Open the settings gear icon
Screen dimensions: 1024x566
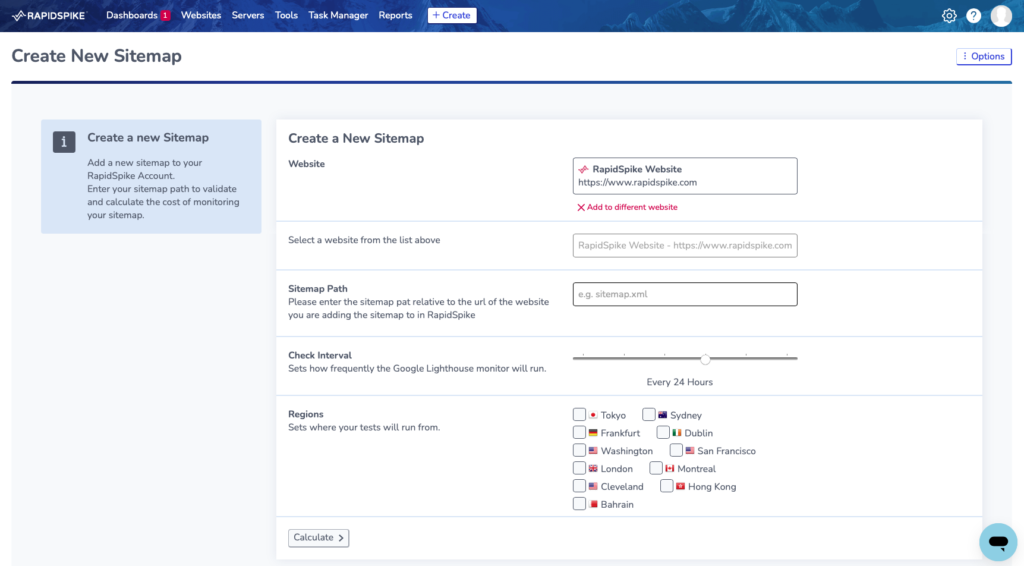949,16
